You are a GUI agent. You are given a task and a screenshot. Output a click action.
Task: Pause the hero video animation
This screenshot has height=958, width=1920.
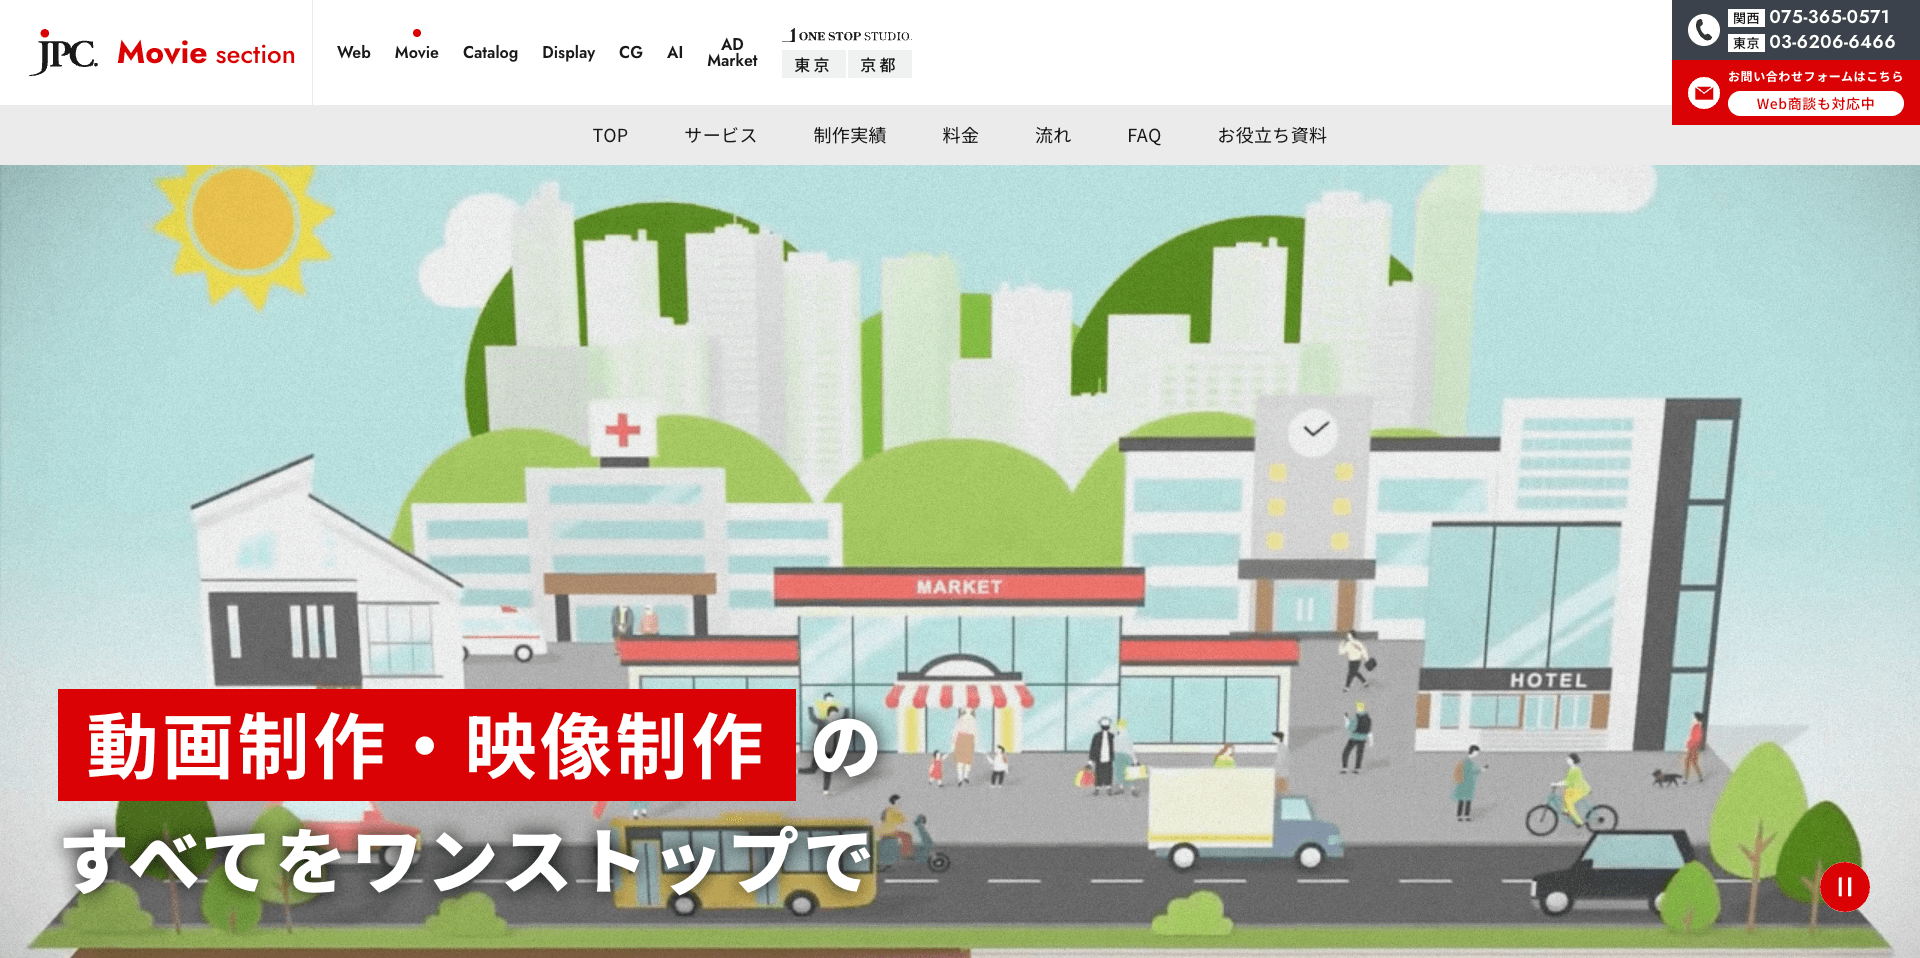(1844, 887)
